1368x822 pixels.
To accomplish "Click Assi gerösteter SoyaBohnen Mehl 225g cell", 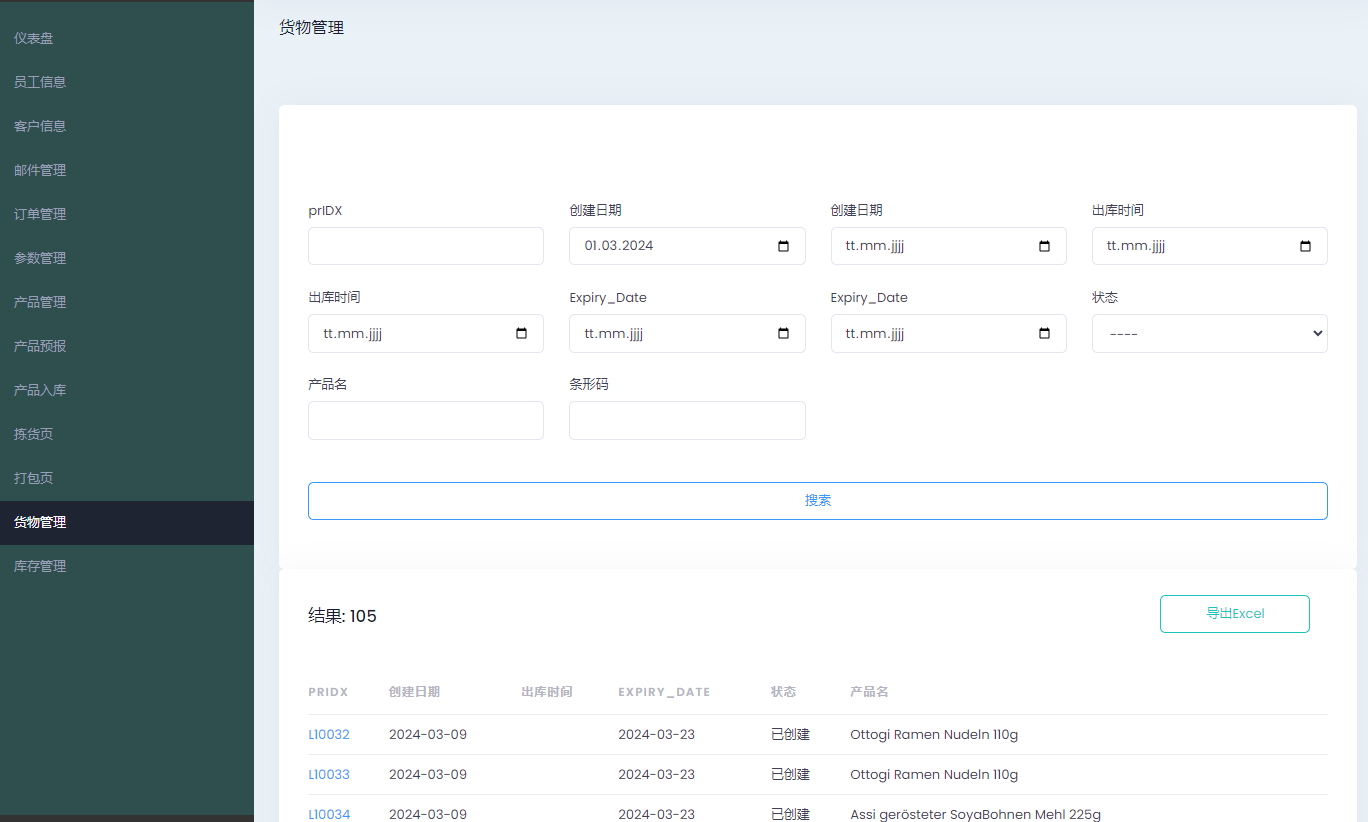I will pos(975,814).
